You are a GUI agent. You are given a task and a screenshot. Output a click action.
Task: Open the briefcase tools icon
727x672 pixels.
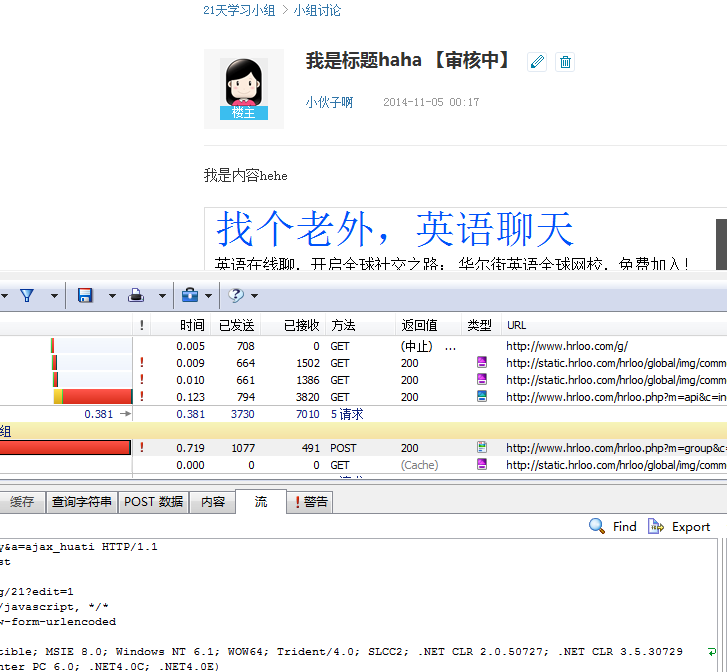tap(190, 295)
